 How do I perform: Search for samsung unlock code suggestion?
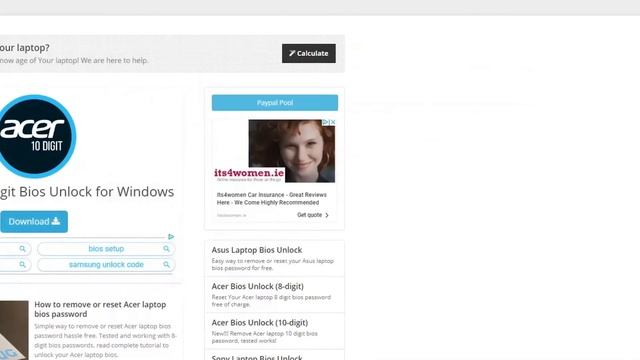click(x=106, y=264)
